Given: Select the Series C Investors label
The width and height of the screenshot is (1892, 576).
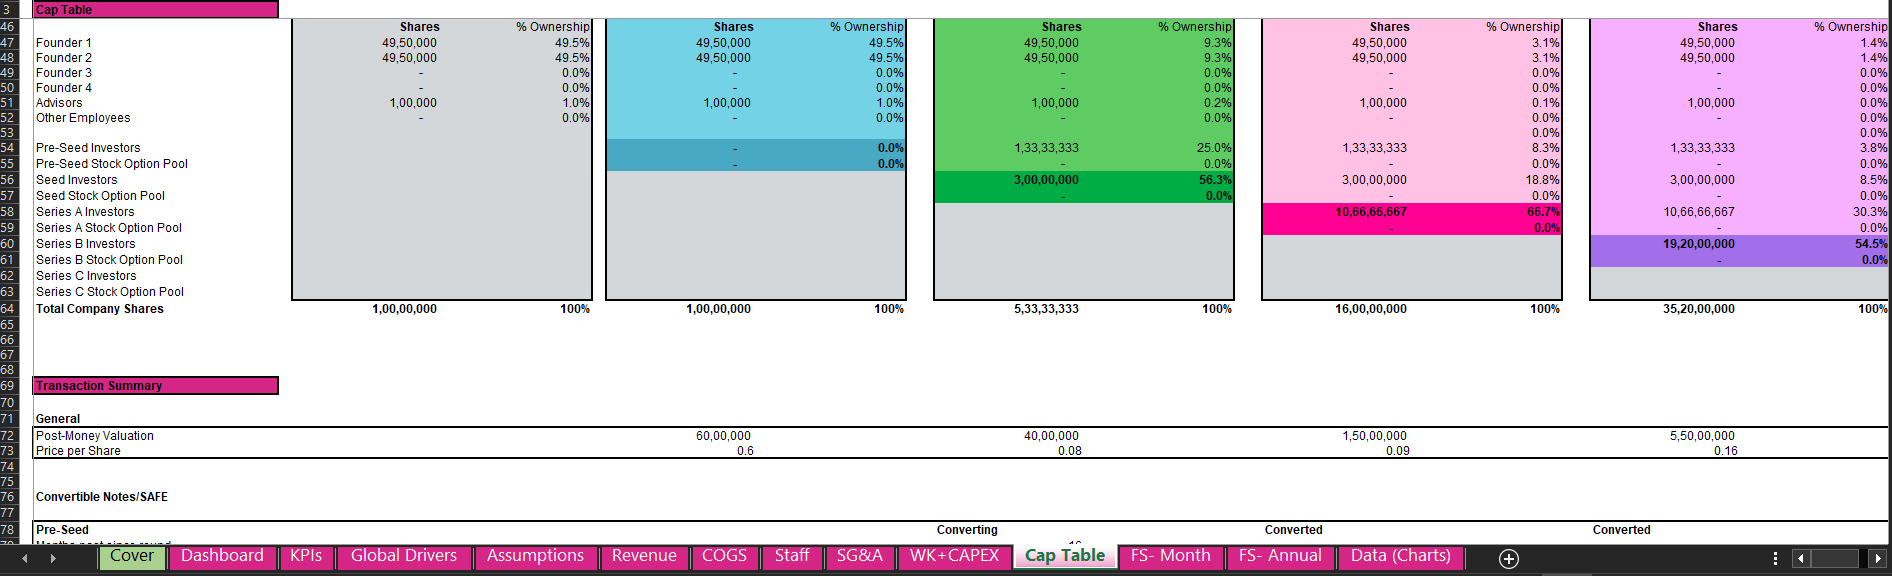Looking at the screenshot, I should click(x=86, y=276).
